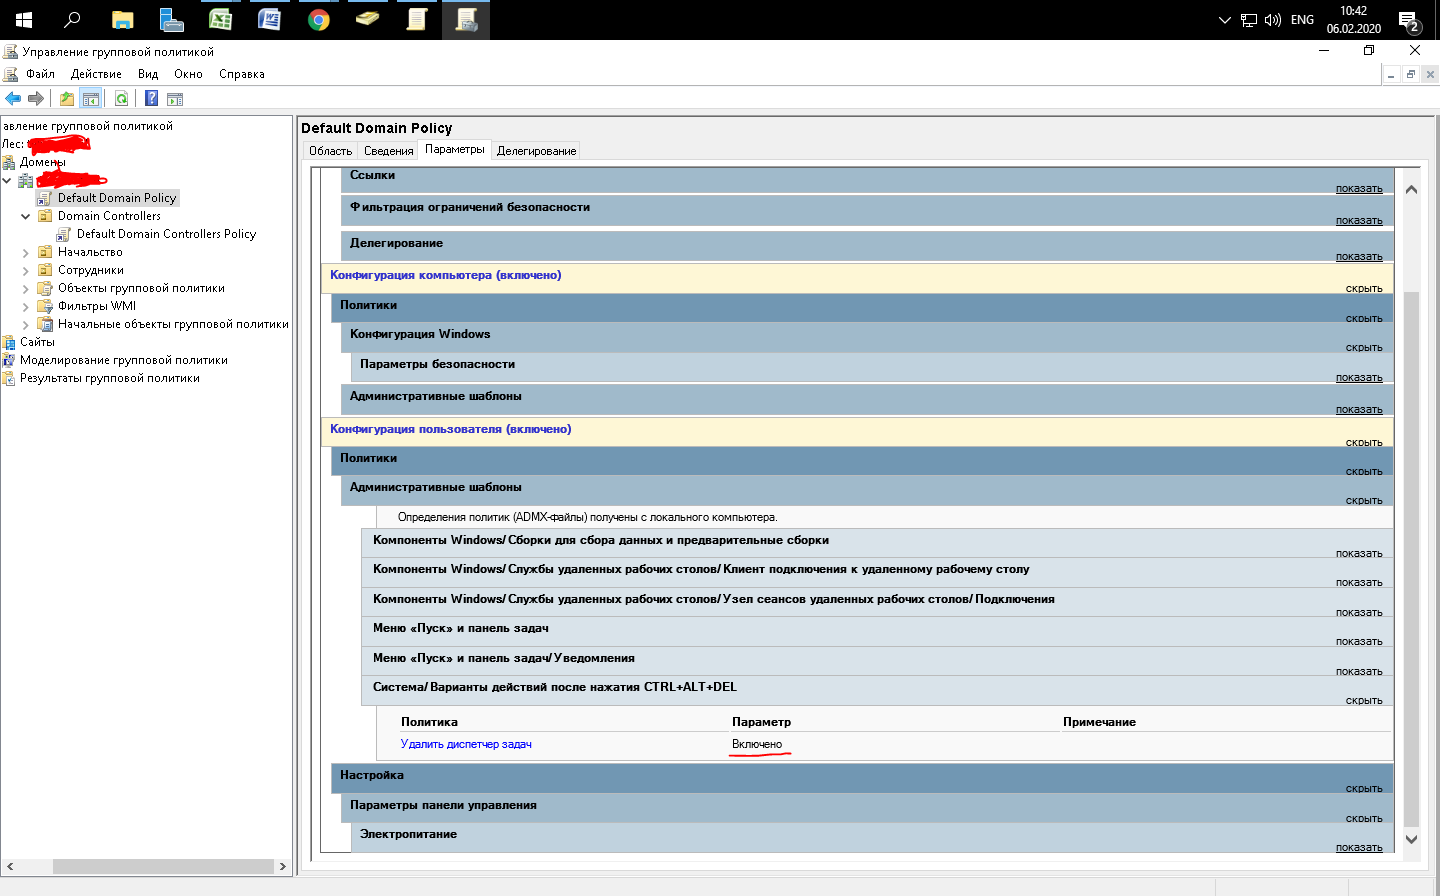Open the Файл menu
Image resolution: width=1440 pixels, height=896 pixels.
[x=41, y=74]
